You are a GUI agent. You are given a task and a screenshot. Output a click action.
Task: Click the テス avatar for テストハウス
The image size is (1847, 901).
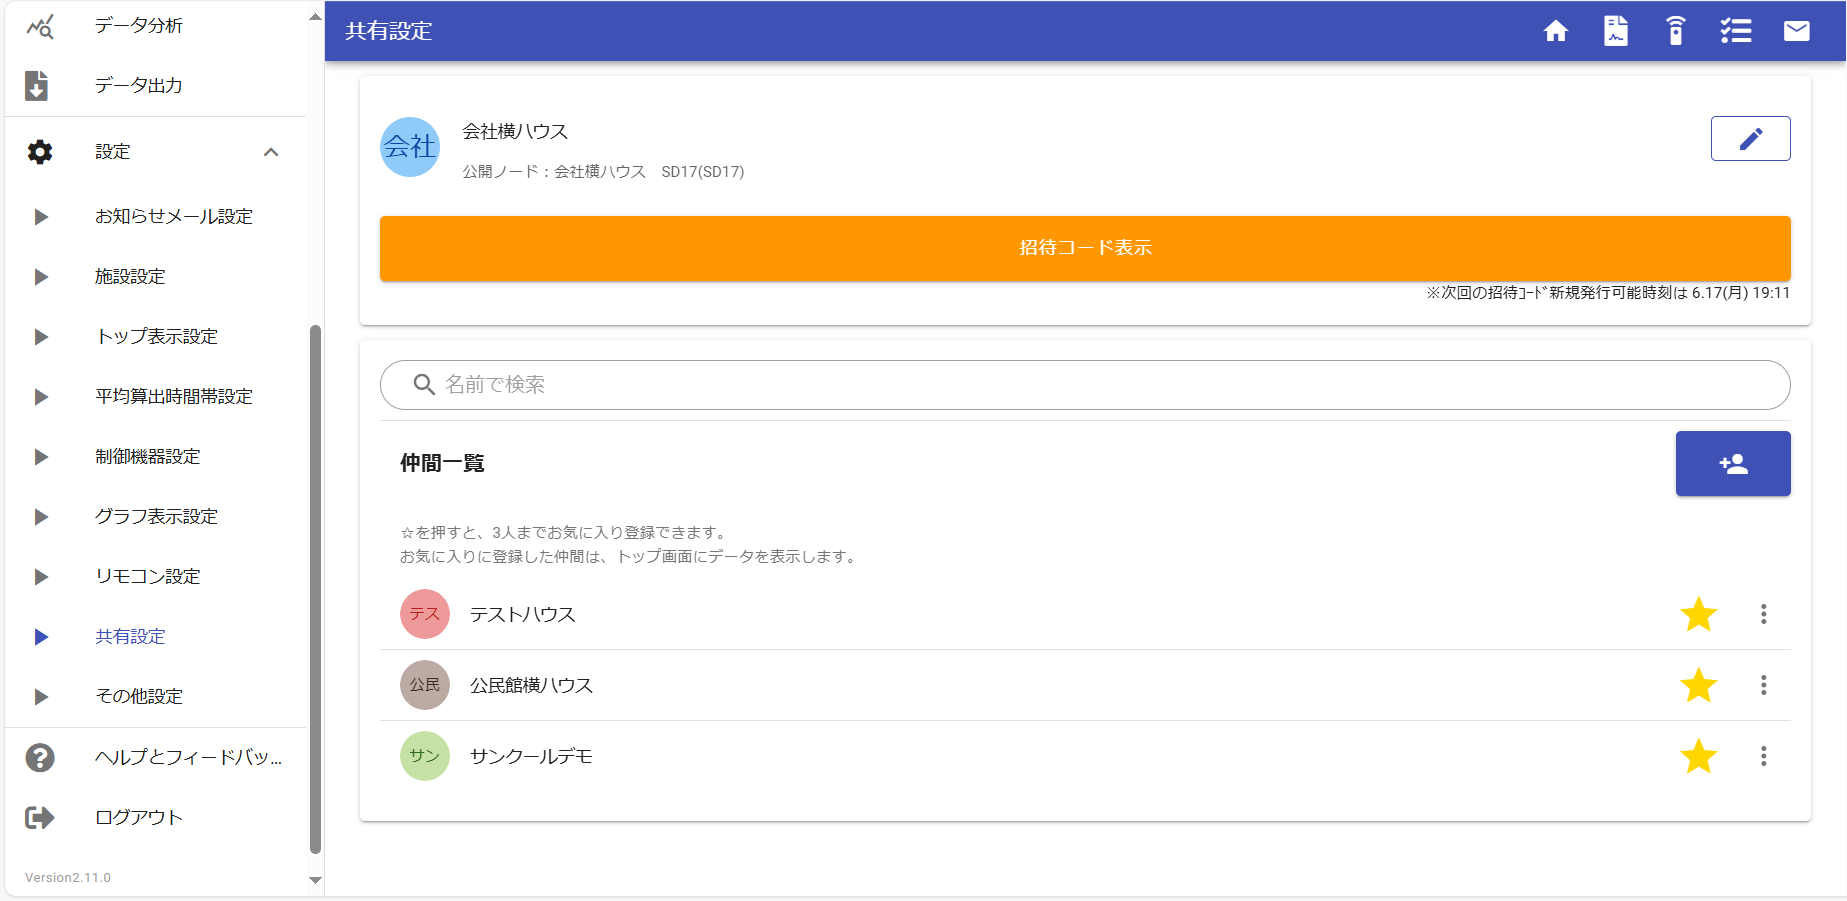click(425, 614)
